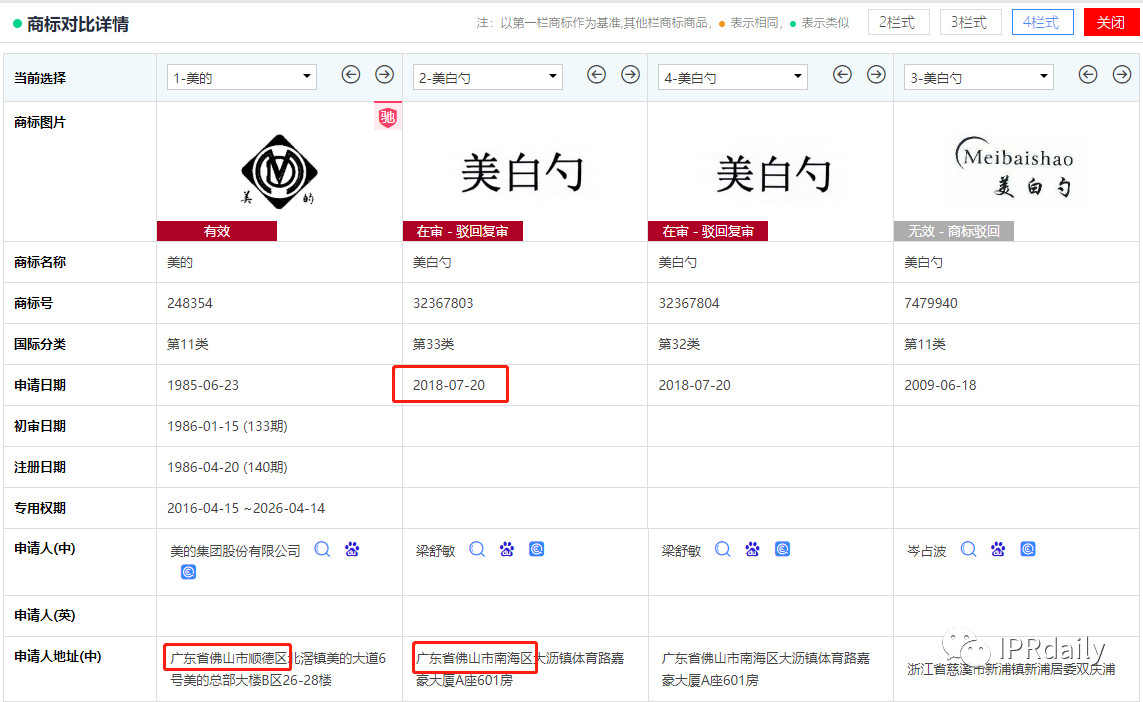Screen dimensions: 1143x702
Task: Click applicant name 岑占波
Action: (x=927, y=551)
